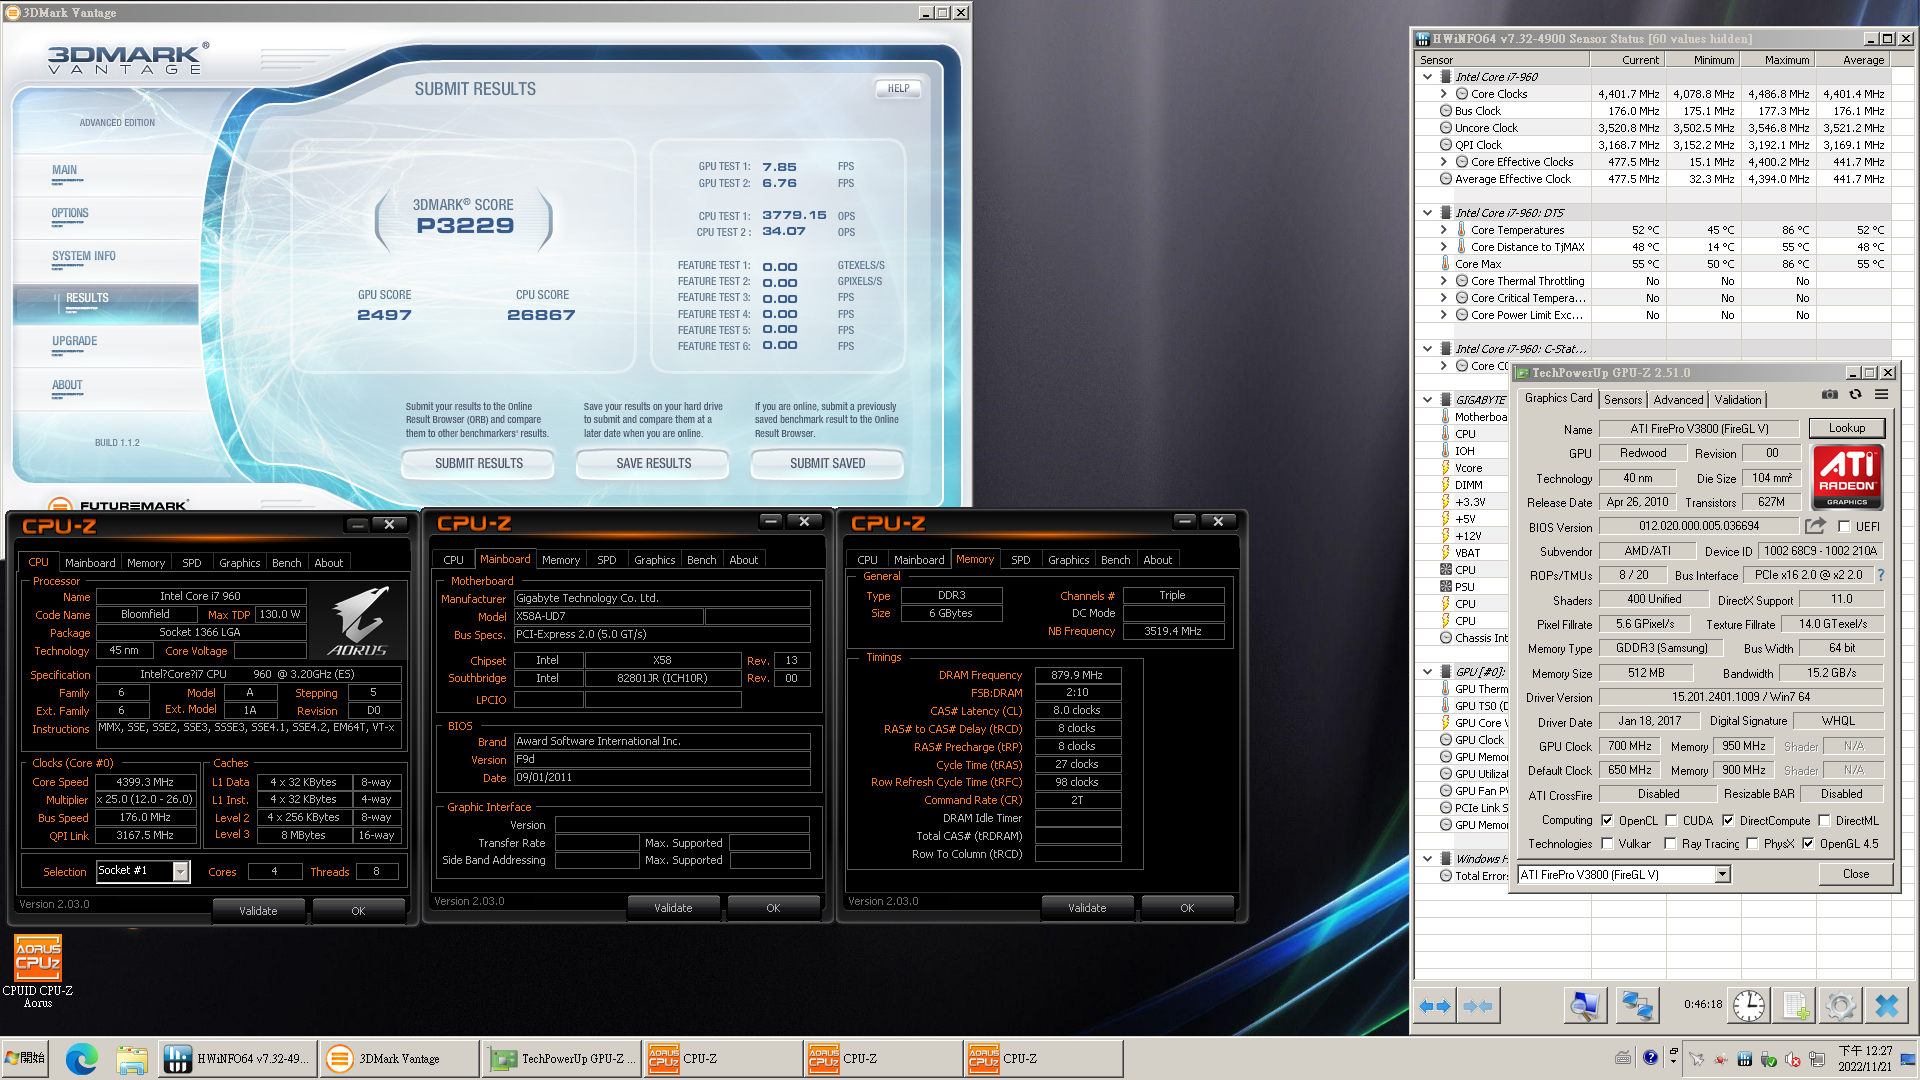Click the BIOS export share icon in GPU-Z

[x=1815, y=526]
